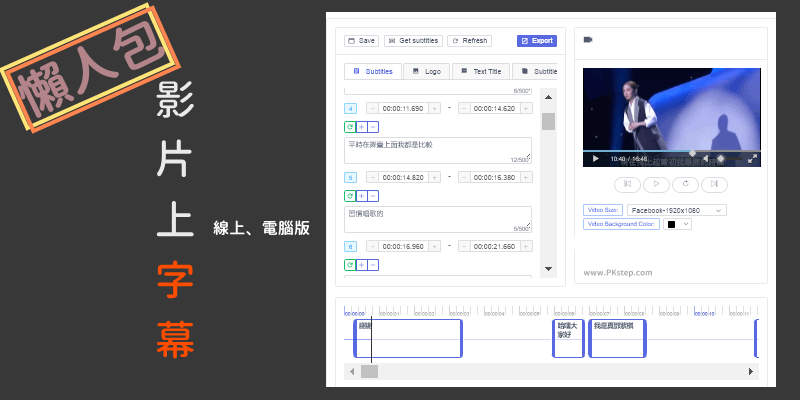Click the video camera icon
The image size is (800, 400).
point(588,40)
